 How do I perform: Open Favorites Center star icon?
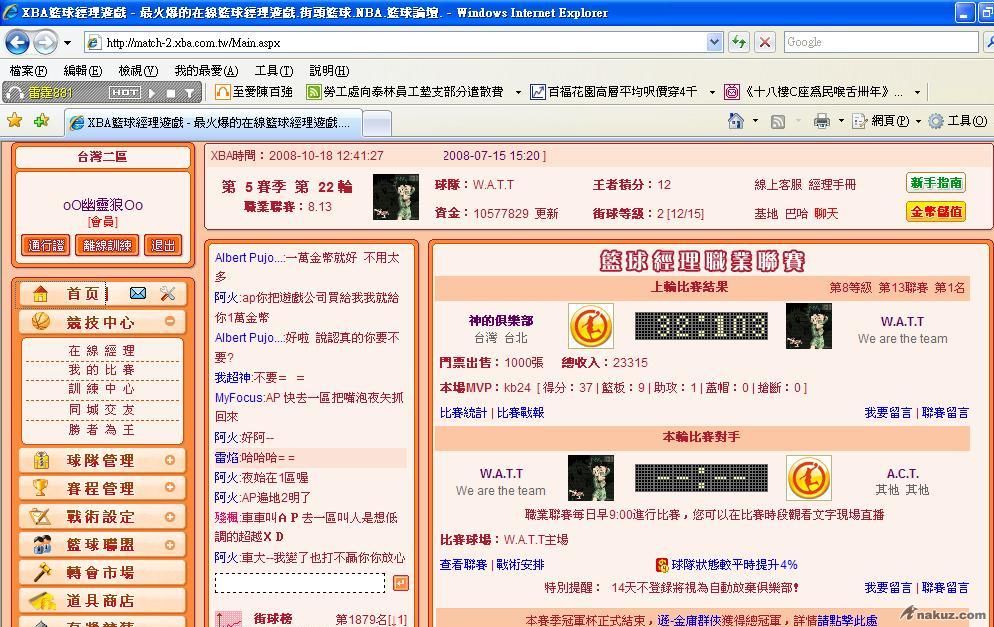(15, 121)
